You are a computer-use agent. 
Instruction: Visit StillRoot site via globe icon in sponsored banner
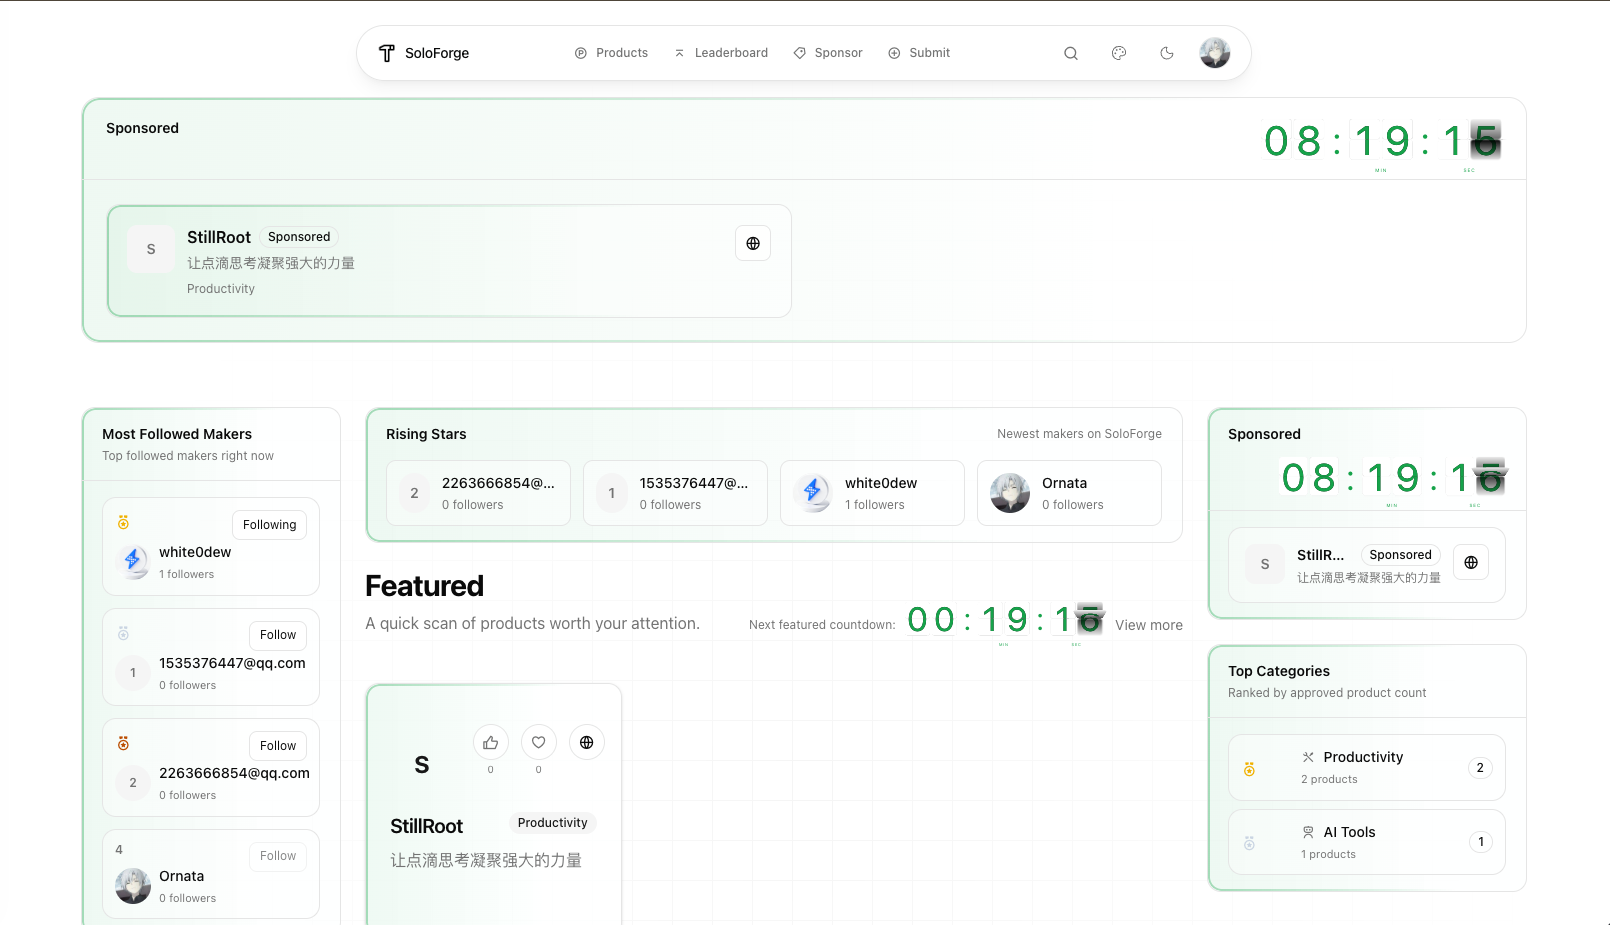point(752,243)
